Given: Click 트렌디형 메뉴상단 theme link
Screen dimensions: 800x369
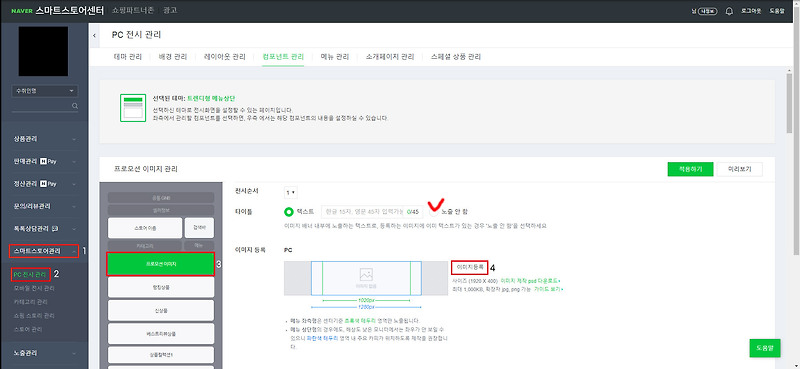Looking at the screenshot, I should (211, 98).
